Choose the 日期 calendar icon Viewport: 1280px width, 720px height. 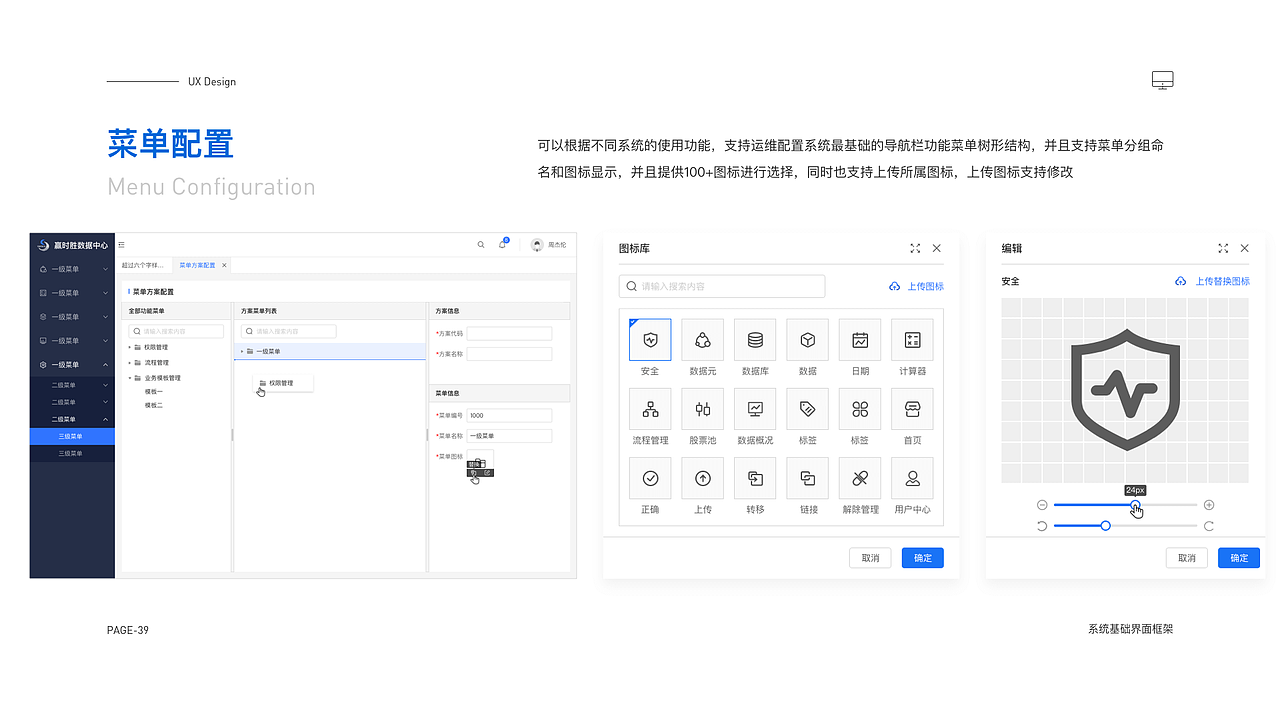[x=860, y=340]
